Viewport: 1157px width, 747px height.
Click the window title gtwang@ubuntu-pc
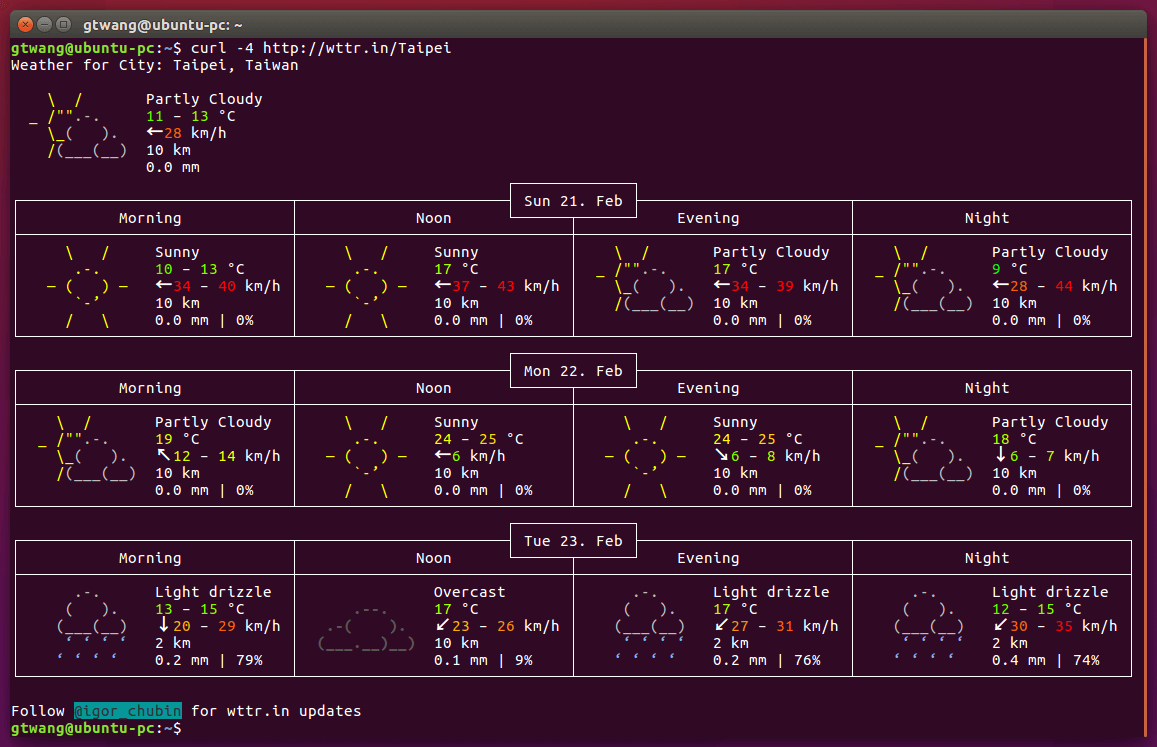point(162,24)
